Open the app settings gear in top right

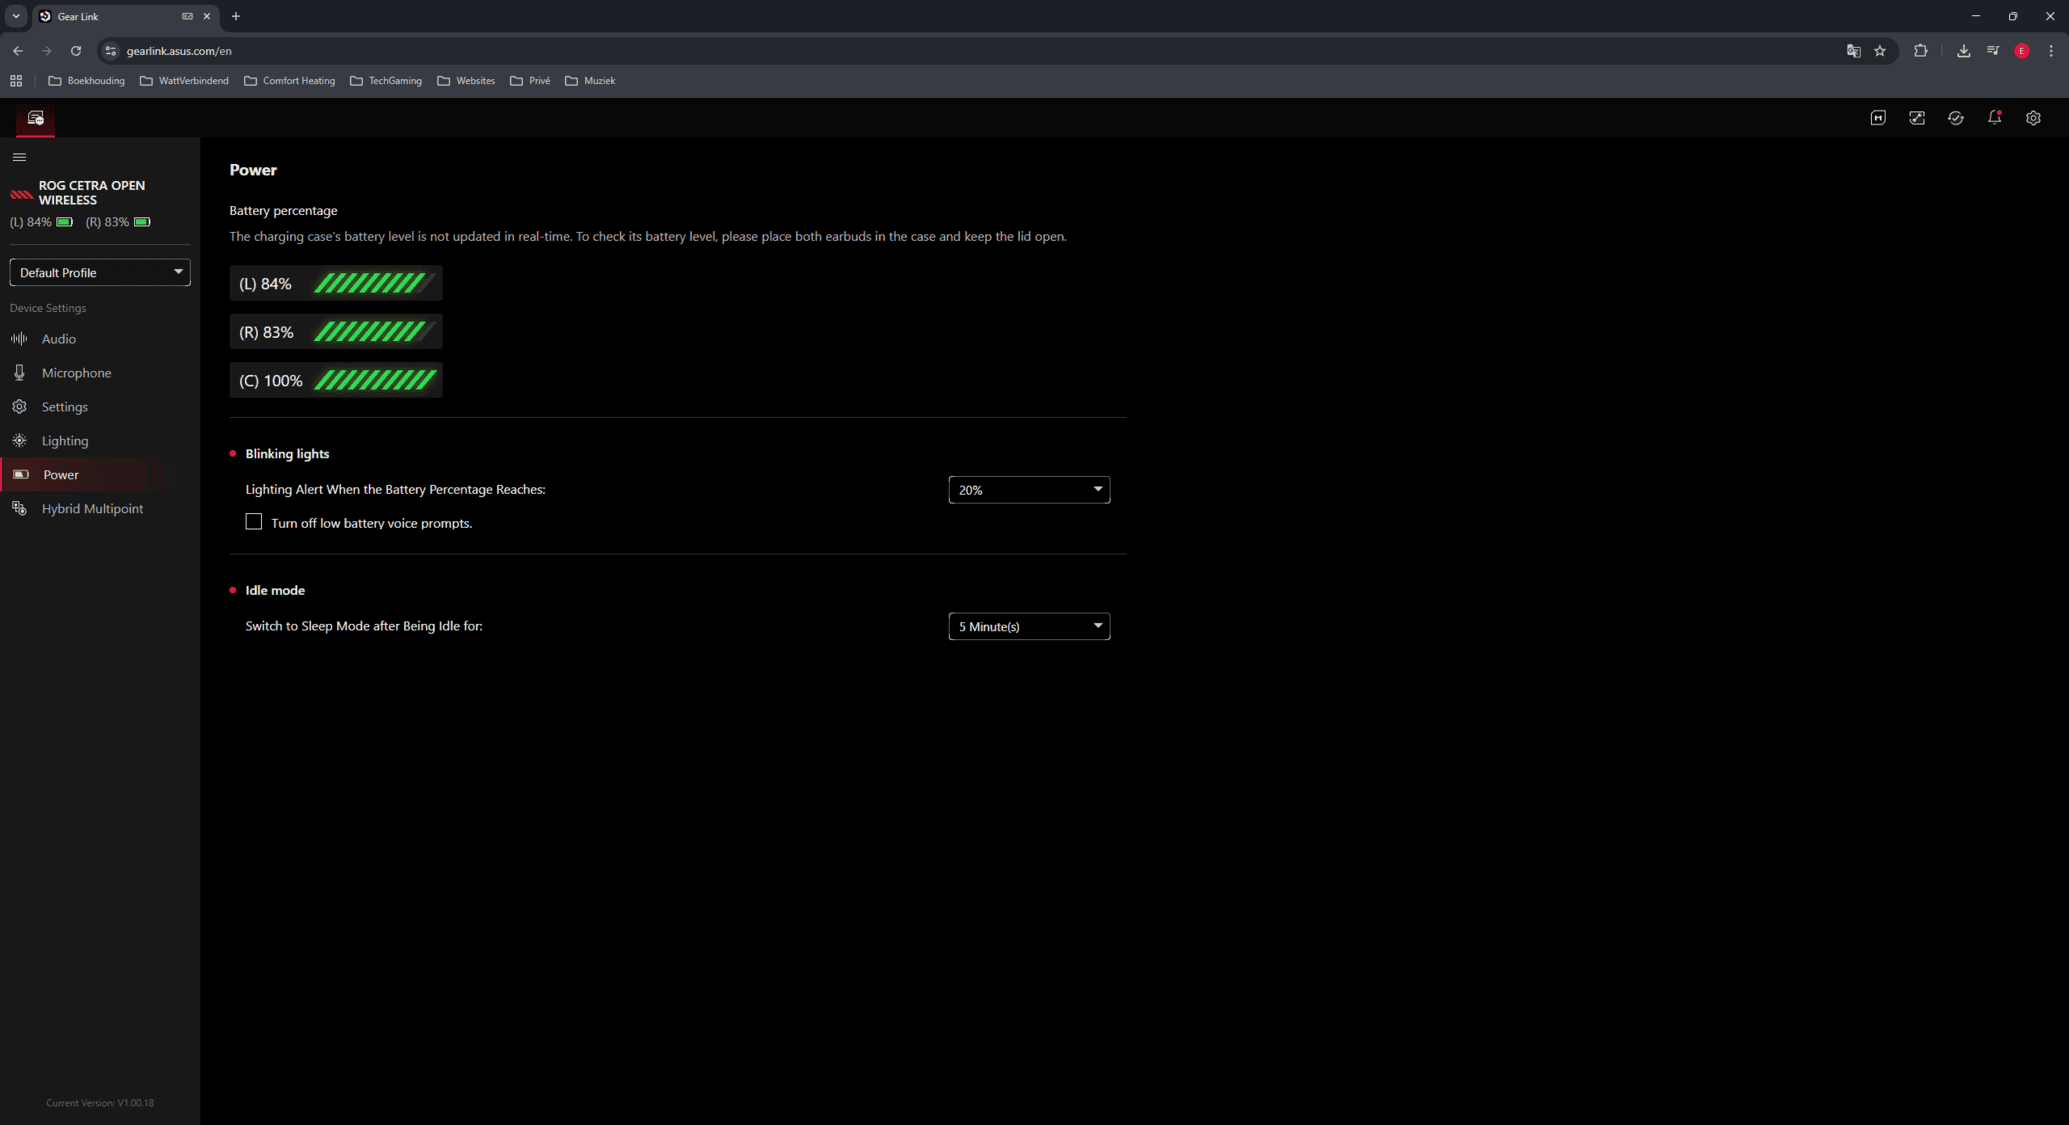pyautogui.click(x=2033, y=118)
